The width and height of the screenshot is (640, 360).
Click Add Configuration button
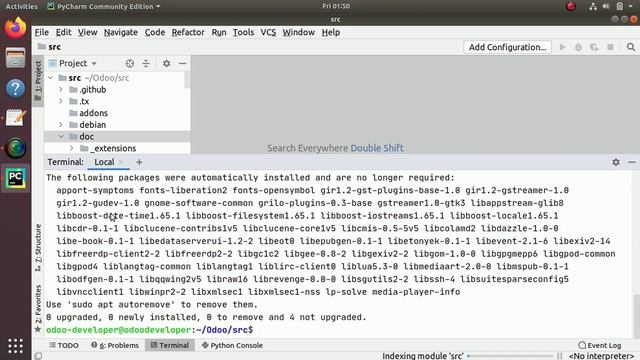[507, 47]
